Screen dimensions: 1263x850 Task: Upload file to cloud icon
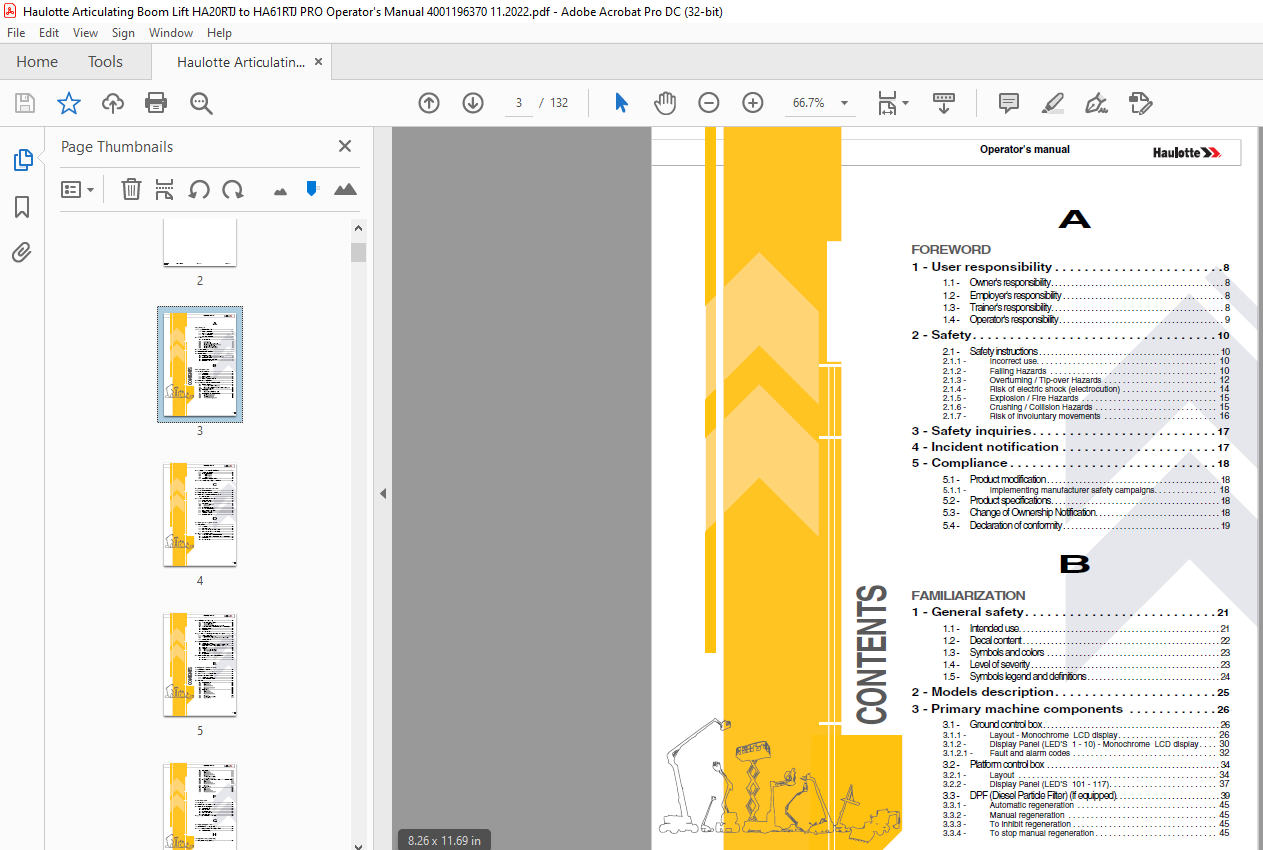113,103
